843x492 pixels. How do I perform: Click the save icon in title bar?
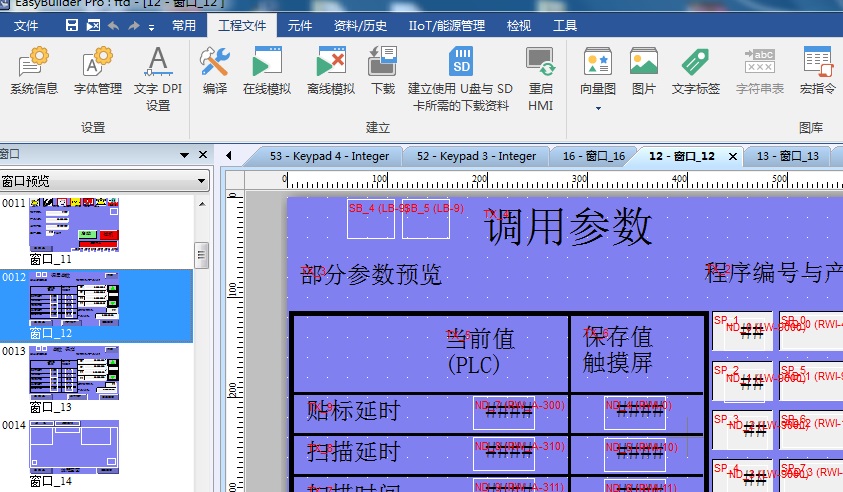[x=72, y=25]
